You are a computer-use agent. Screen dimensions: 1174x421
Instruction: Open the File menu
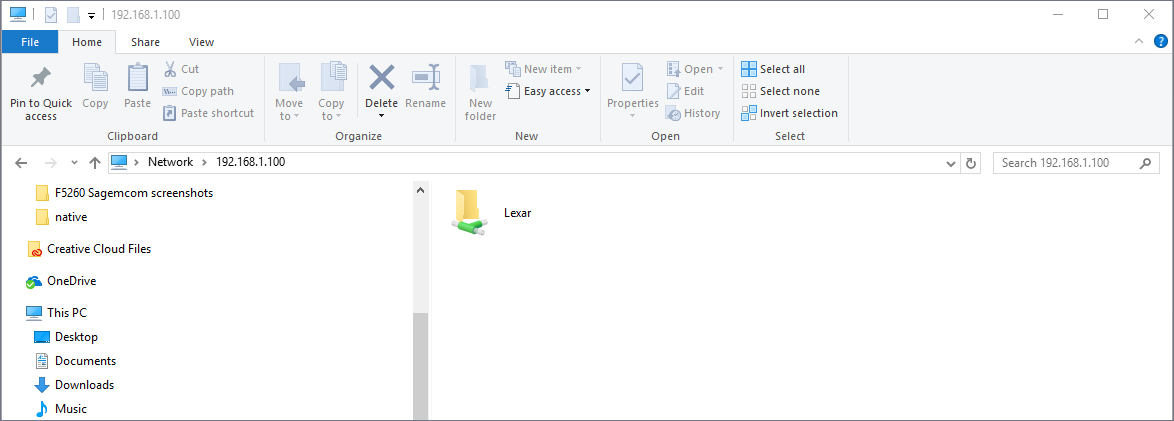click(x=30, y=42)
